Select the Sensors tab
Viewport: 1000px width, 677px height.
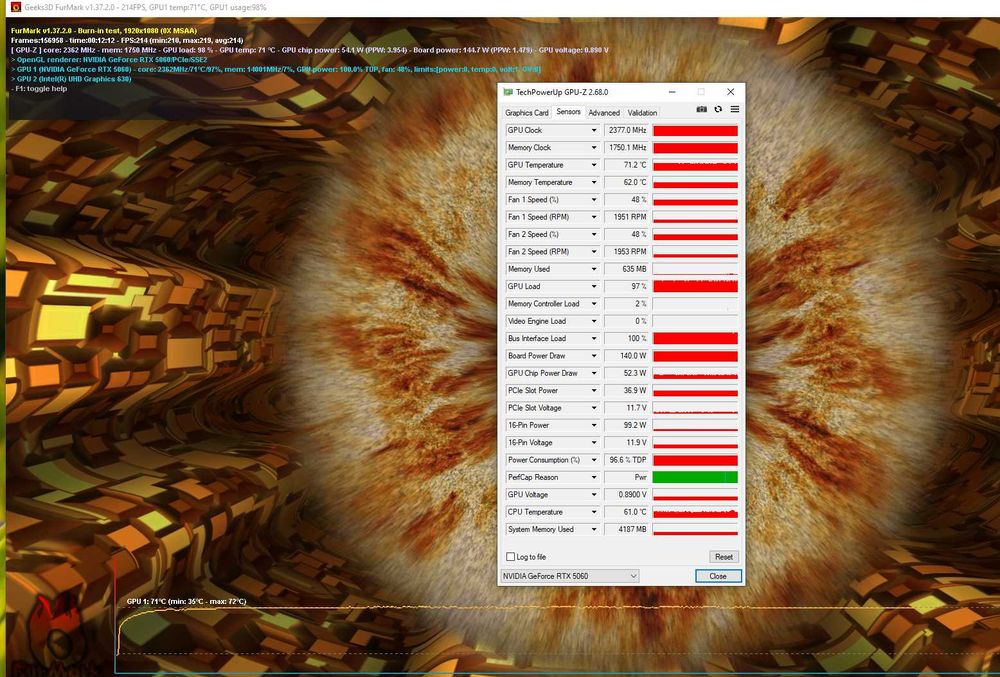(568, 112)
